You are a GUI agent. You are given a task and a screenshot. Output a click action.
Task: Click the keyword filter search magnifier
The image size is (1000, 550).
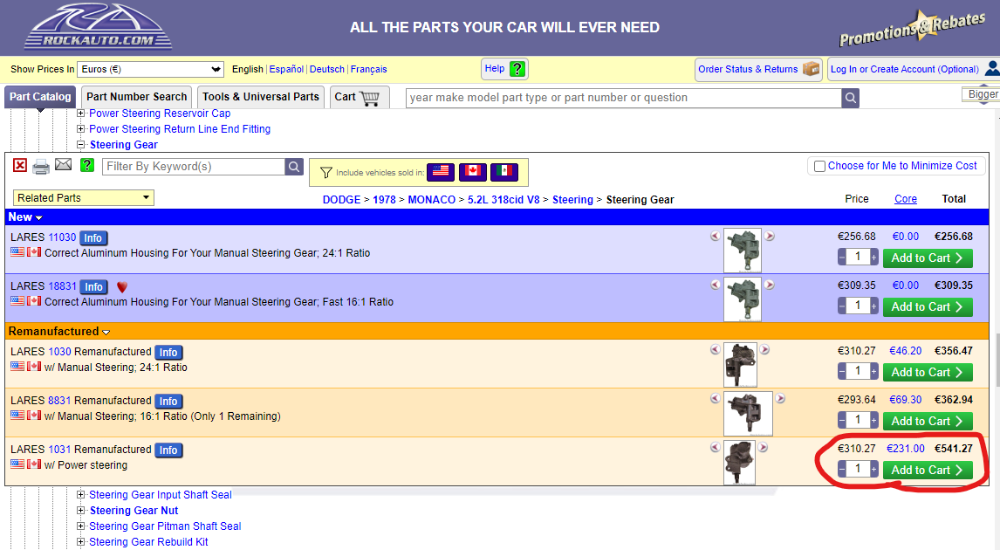[293, 167]
